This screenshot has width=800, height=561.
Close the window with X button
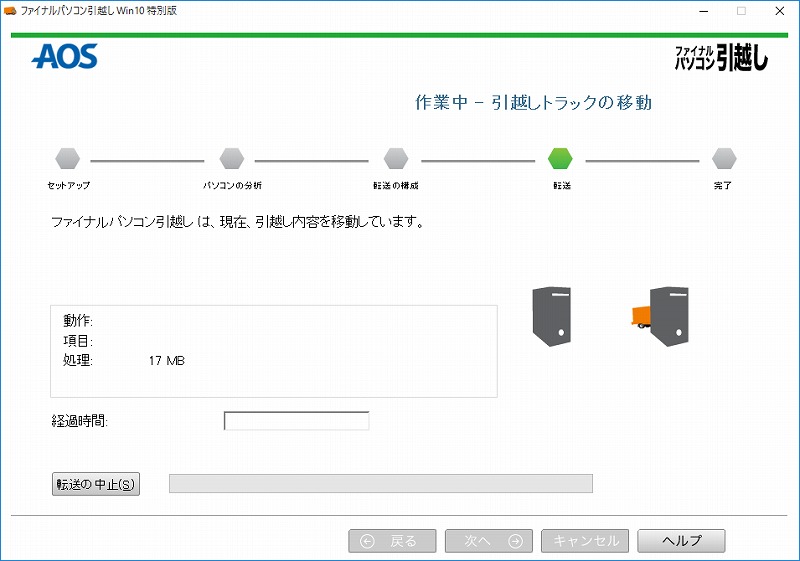pos(780,11)
